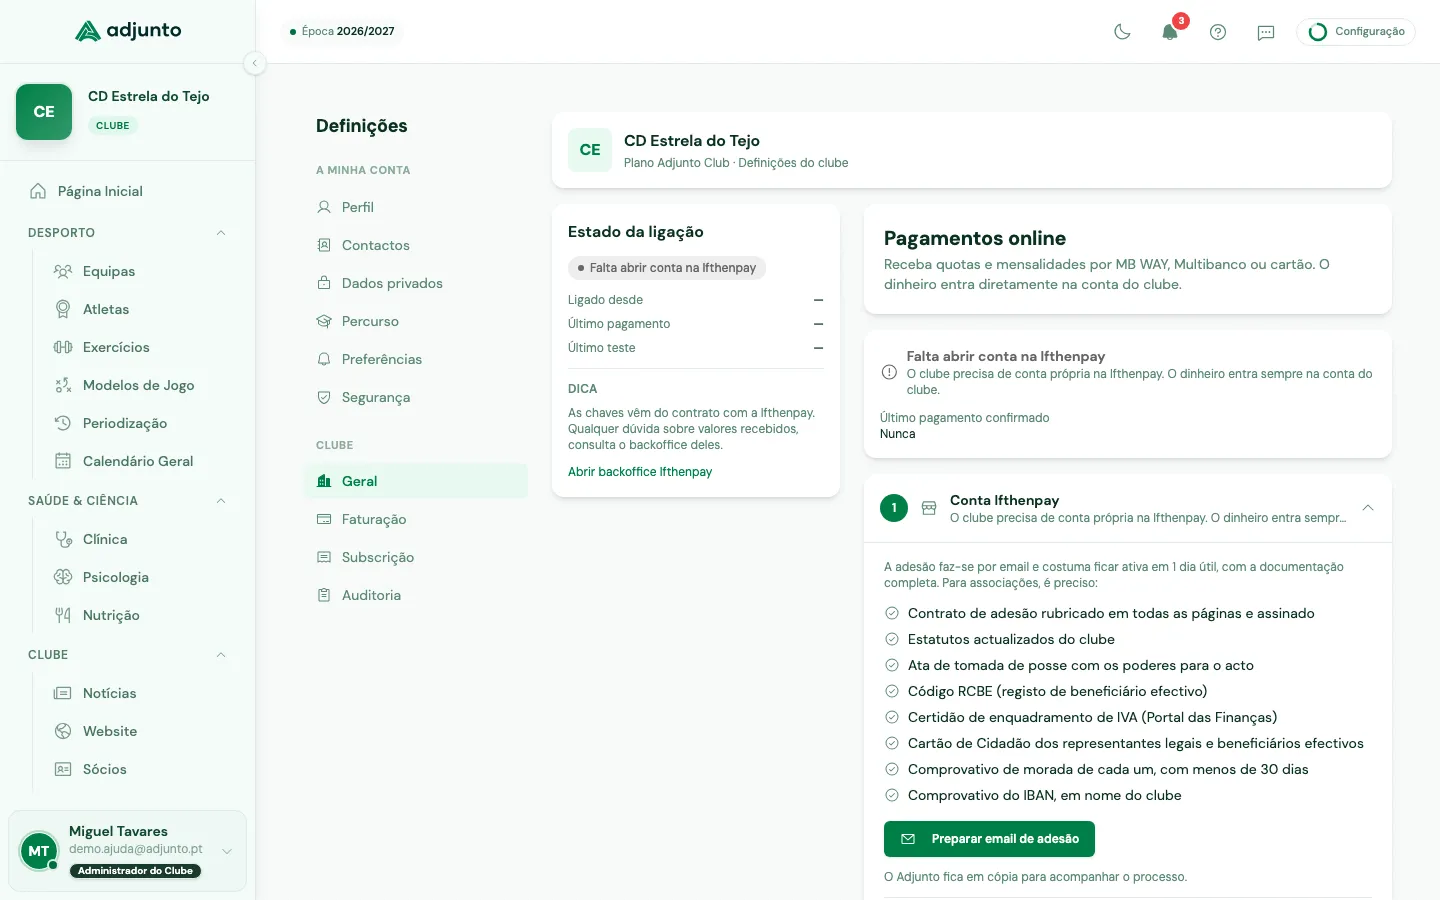Open Equipas icon in the sidebar
Viewport: 1440px width, 900px height.
(x=63, y=271)
